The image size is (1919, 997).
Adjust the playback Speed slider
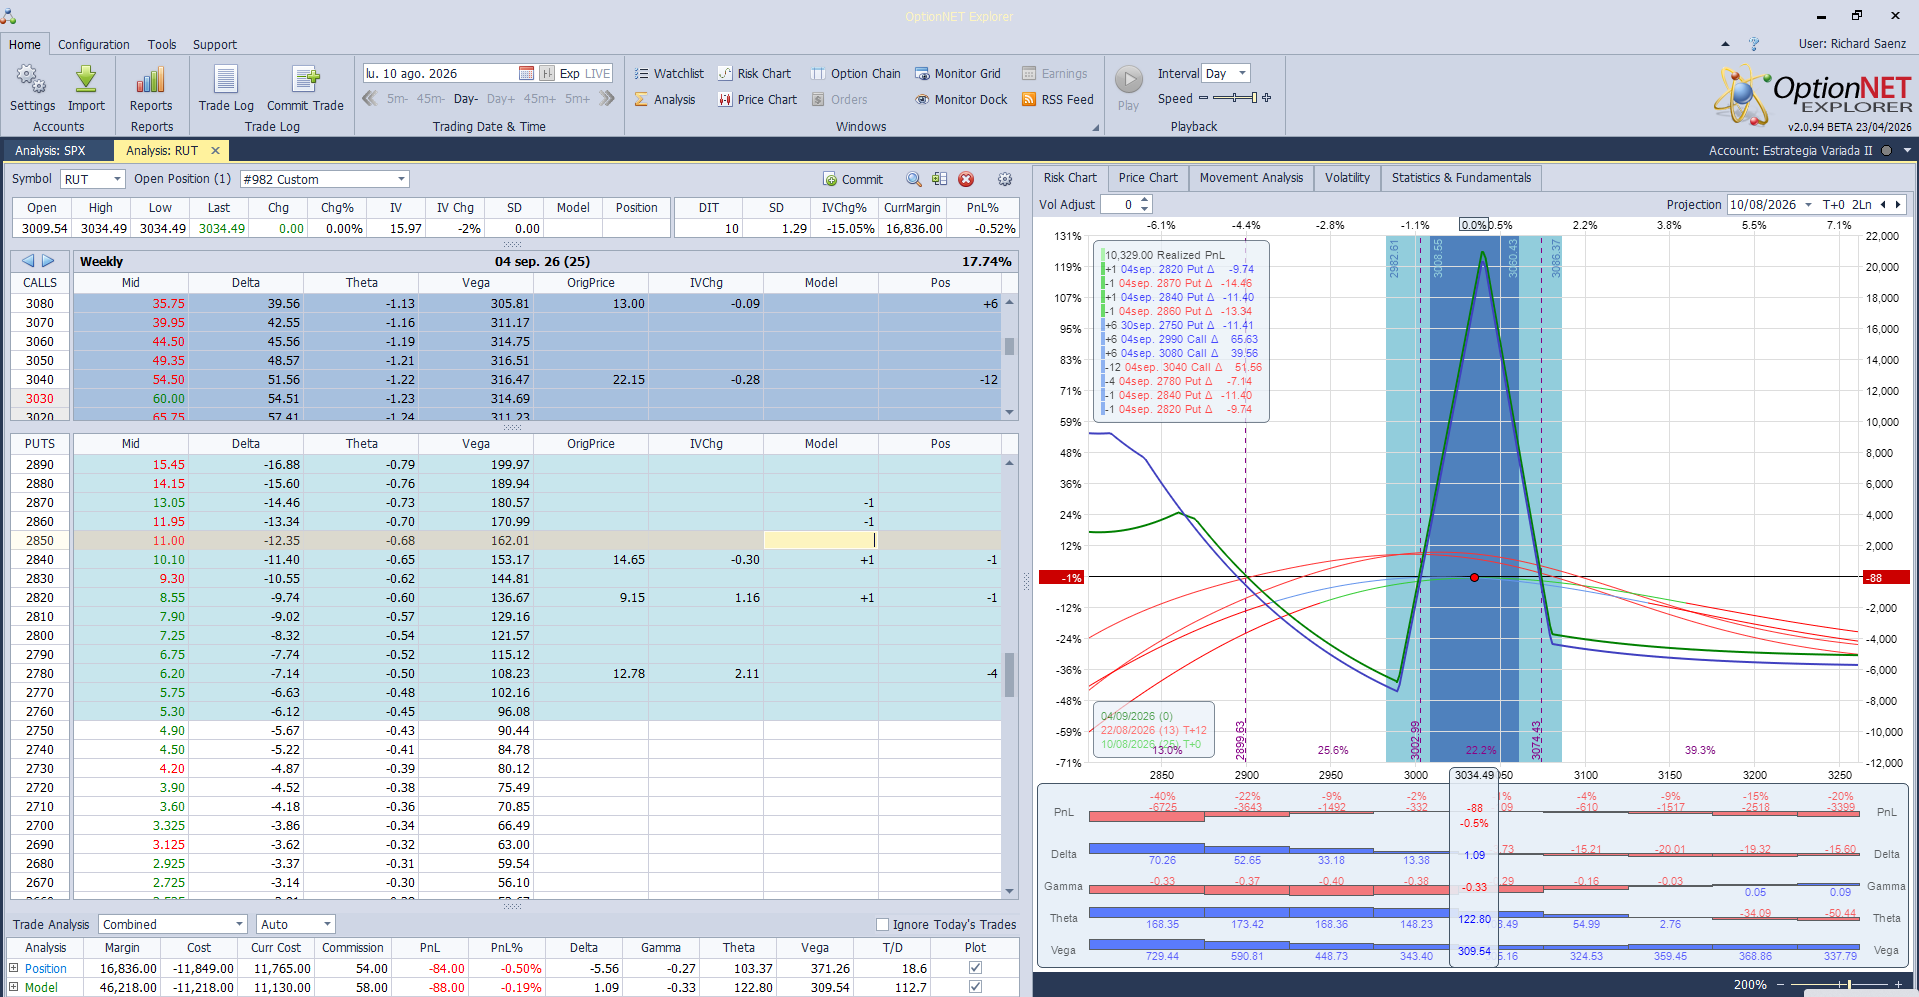[1234, 98]
